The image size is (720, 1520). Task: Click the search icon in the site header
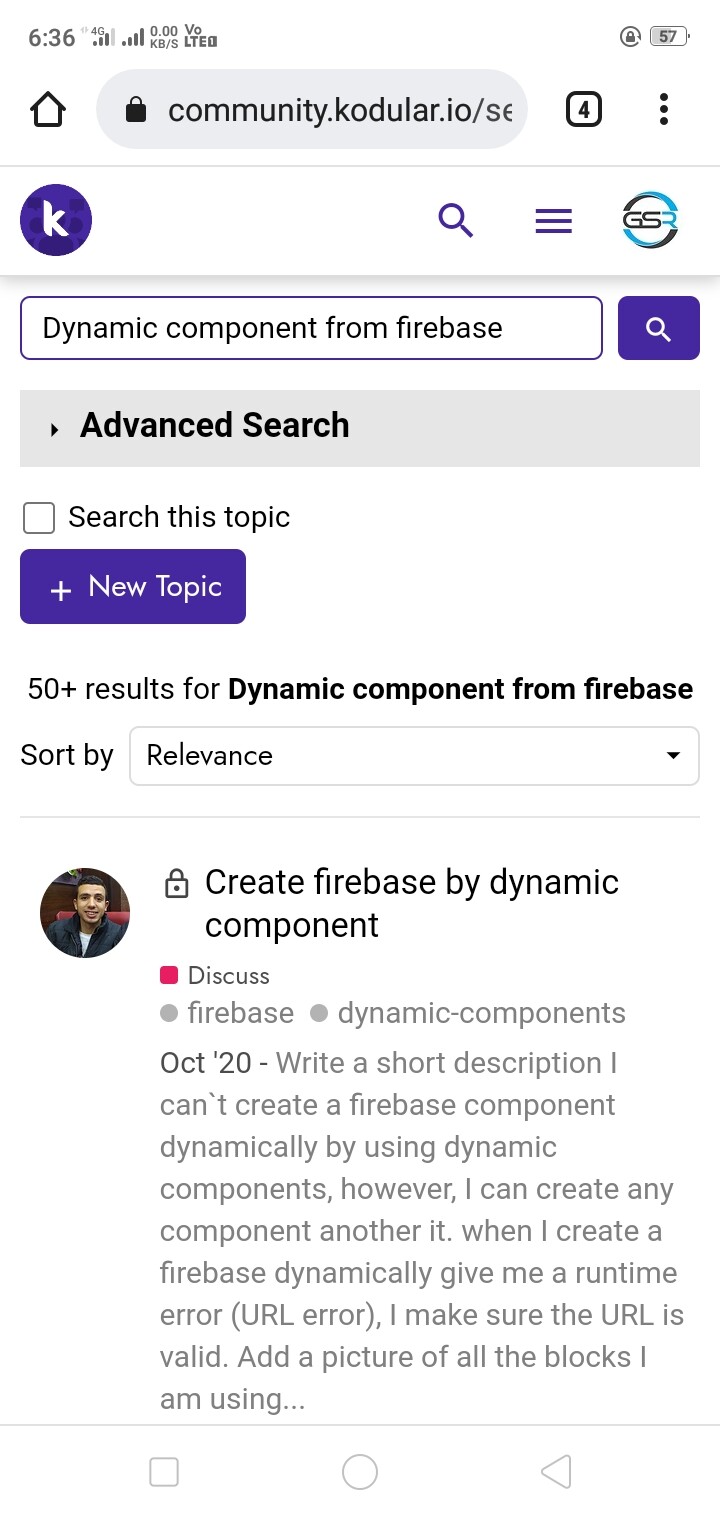coord(455,220)
